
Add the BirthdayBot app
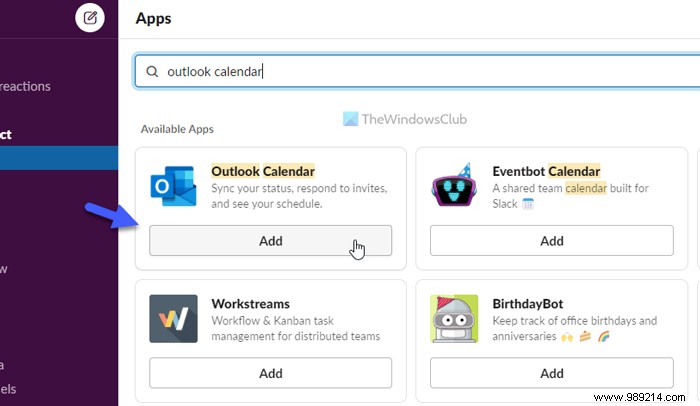click(552, 373)
